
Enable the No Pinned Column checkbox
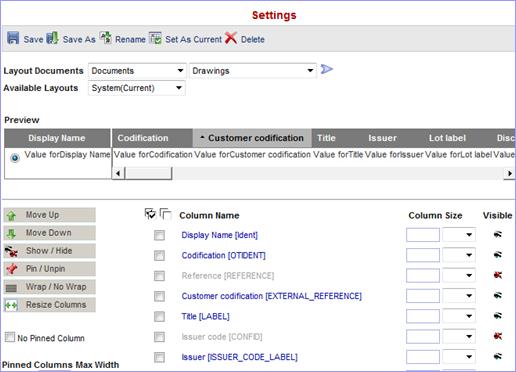coord(10,337)
